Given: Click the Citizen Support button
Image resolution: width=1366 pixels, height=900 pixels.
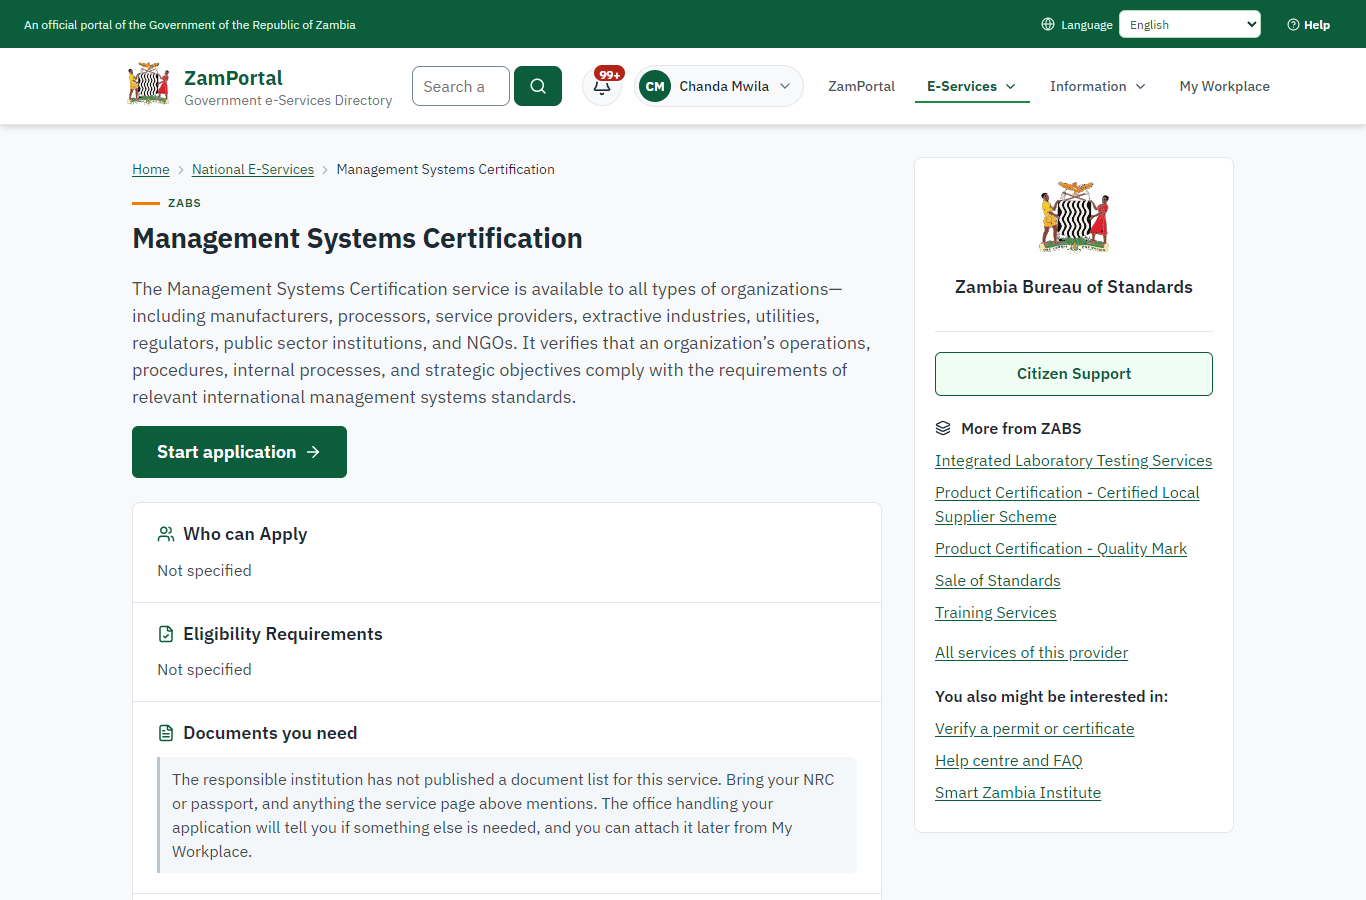Looking at the screenshot, I should (x=1074, y=374).
